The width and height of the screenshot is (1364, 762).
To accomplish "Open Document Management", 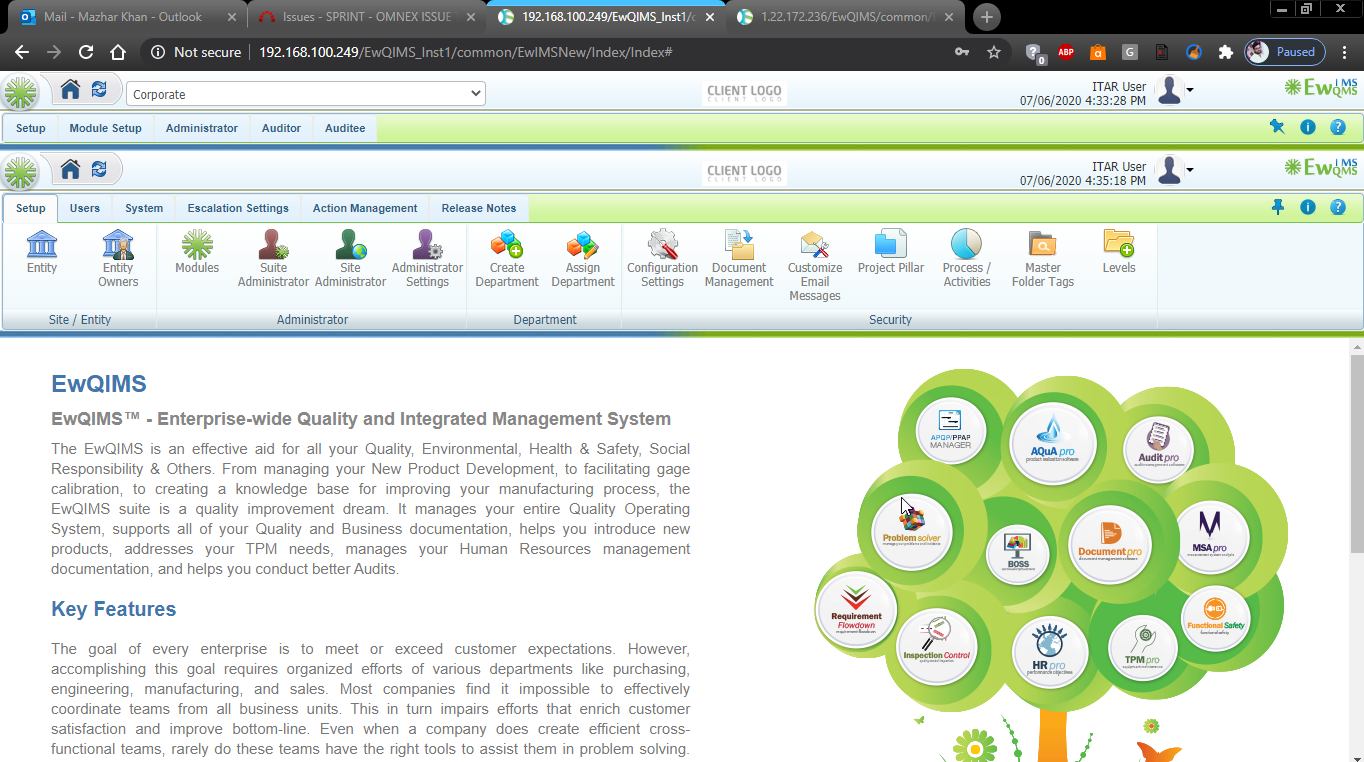I will click(x=739, y=259).
